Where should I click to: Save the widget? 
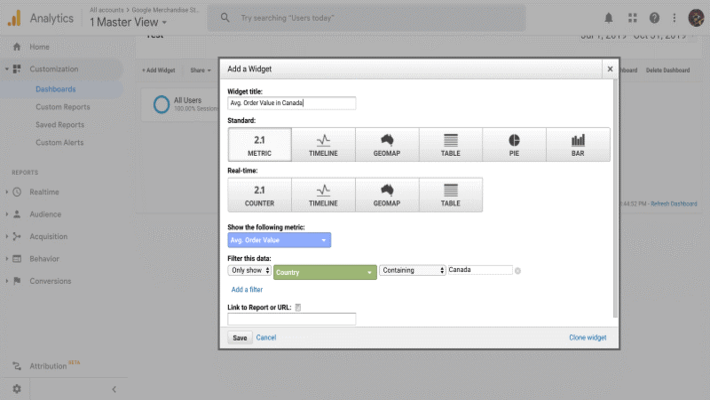pos(240,338)
